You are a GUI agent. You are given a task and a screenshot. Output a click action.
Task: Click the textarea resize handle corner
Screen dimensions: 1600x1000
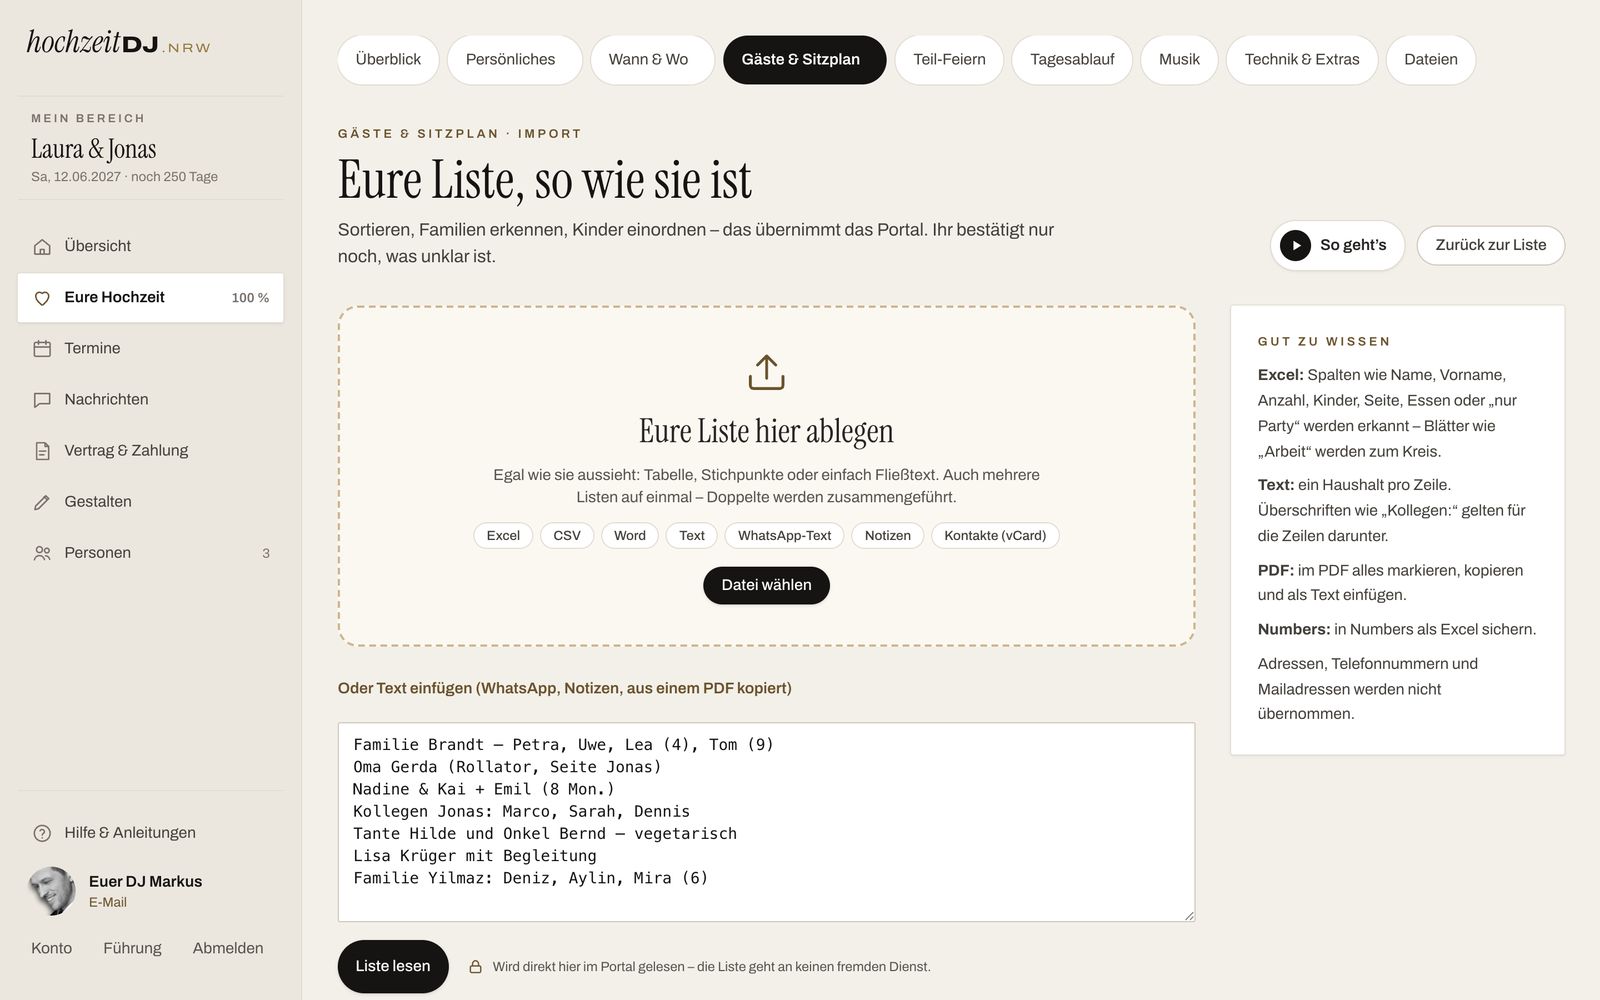coord(1189,915)
